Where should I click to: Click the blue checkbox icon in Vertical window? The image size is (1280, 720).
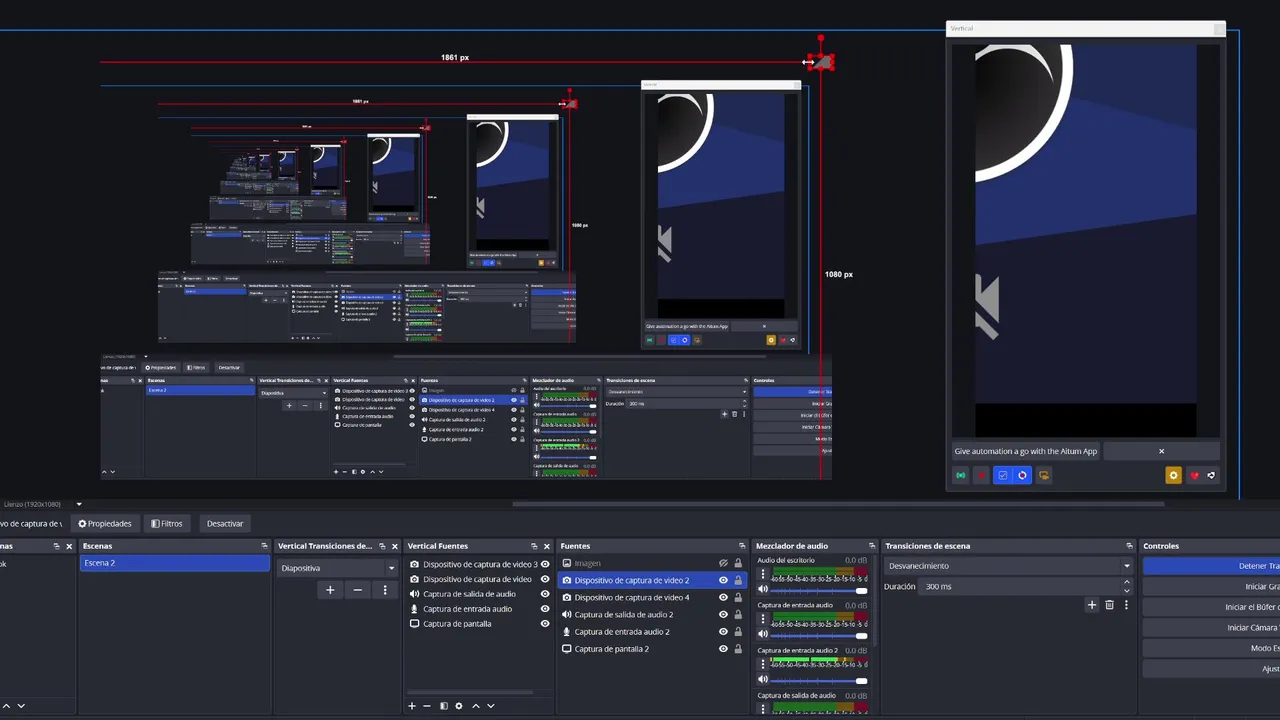coord(1003,475)
